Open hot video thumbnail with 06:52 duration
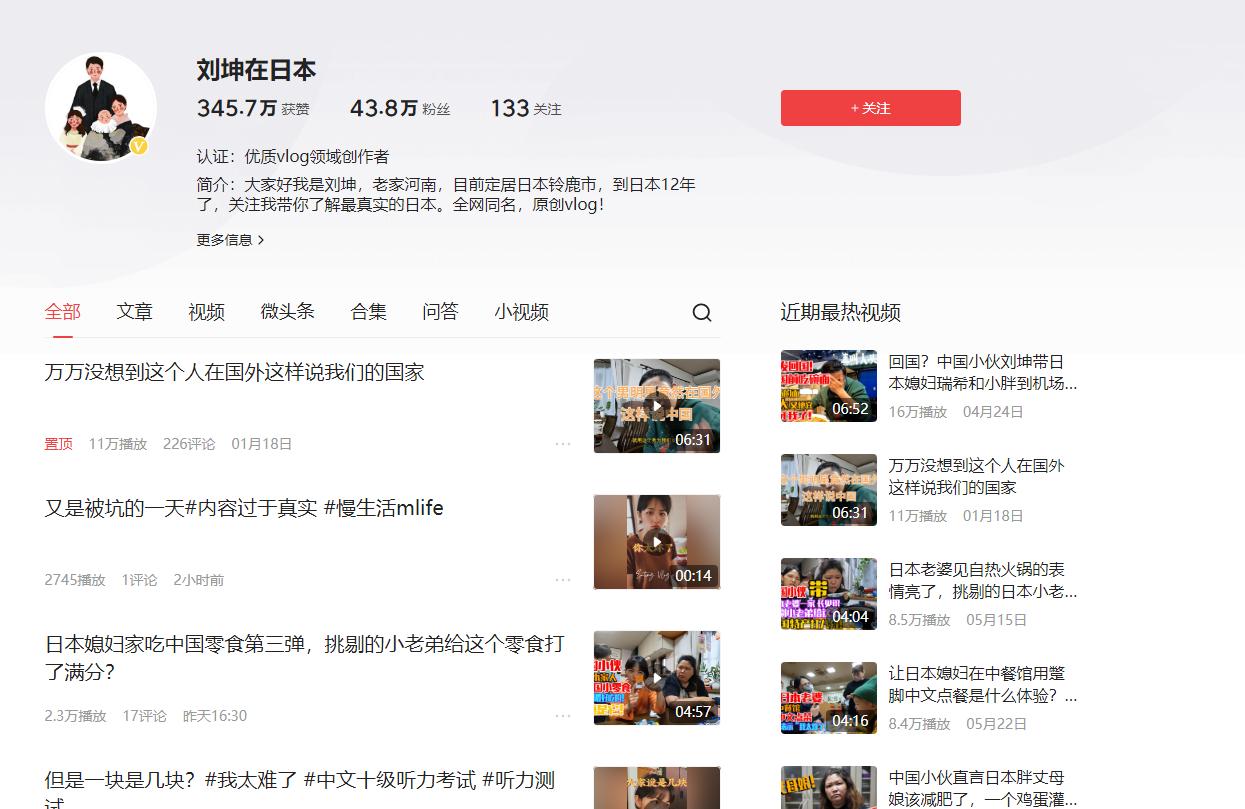 coord(828,386)
